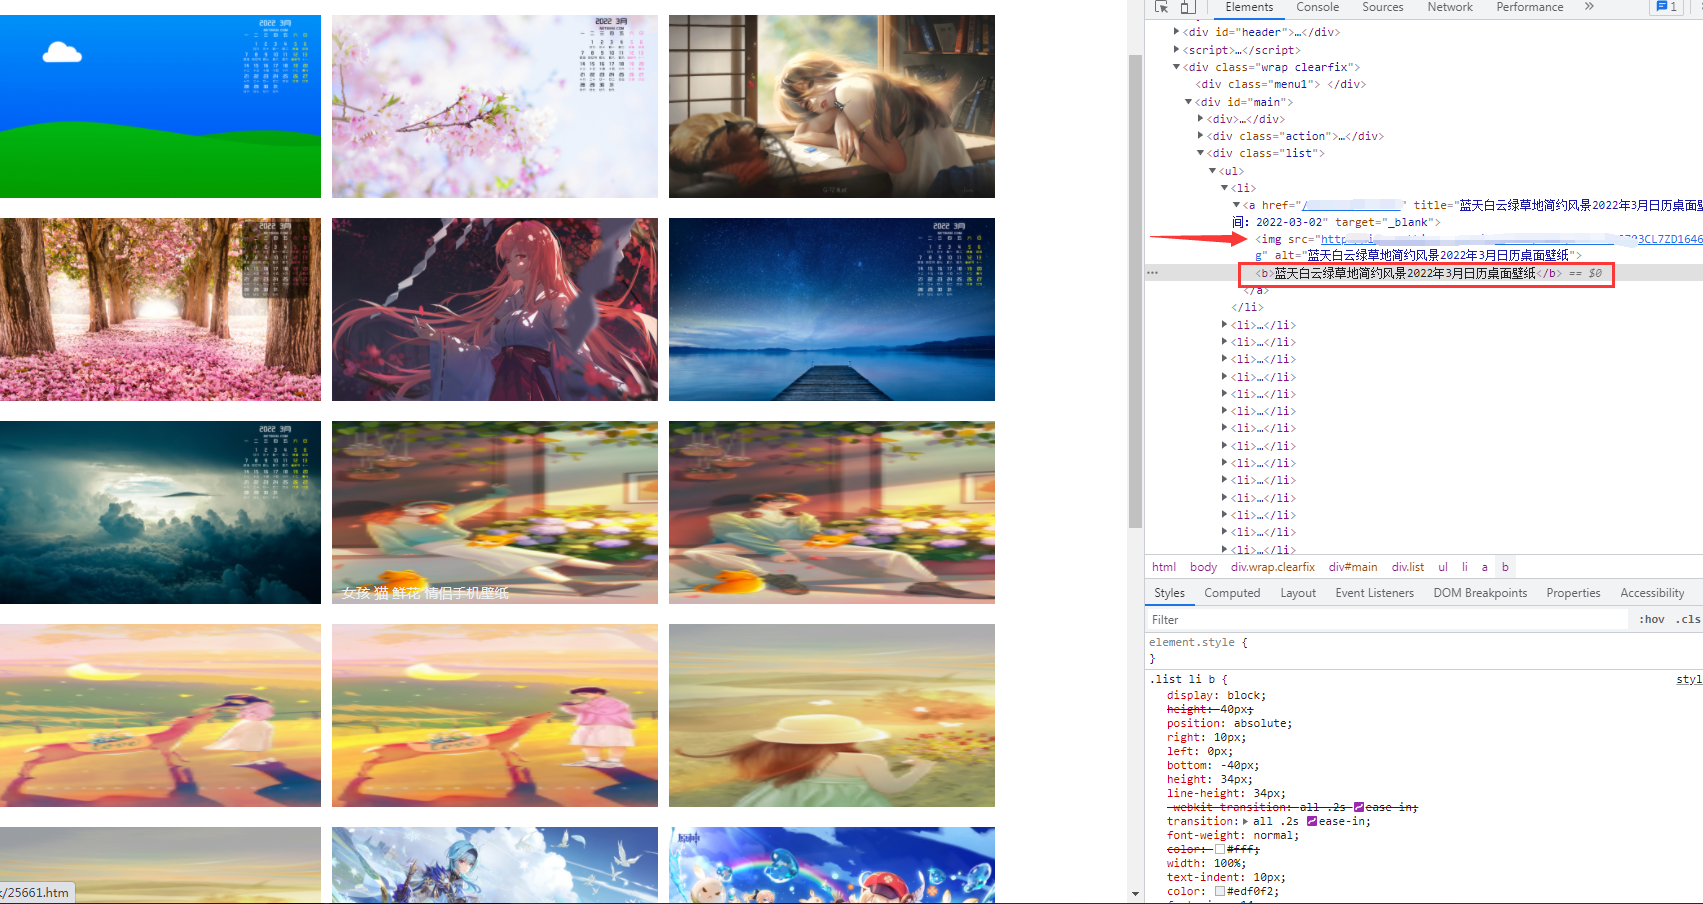
Task: Open the stylesheet source link beside .list li b
Action: point(1689,679)
